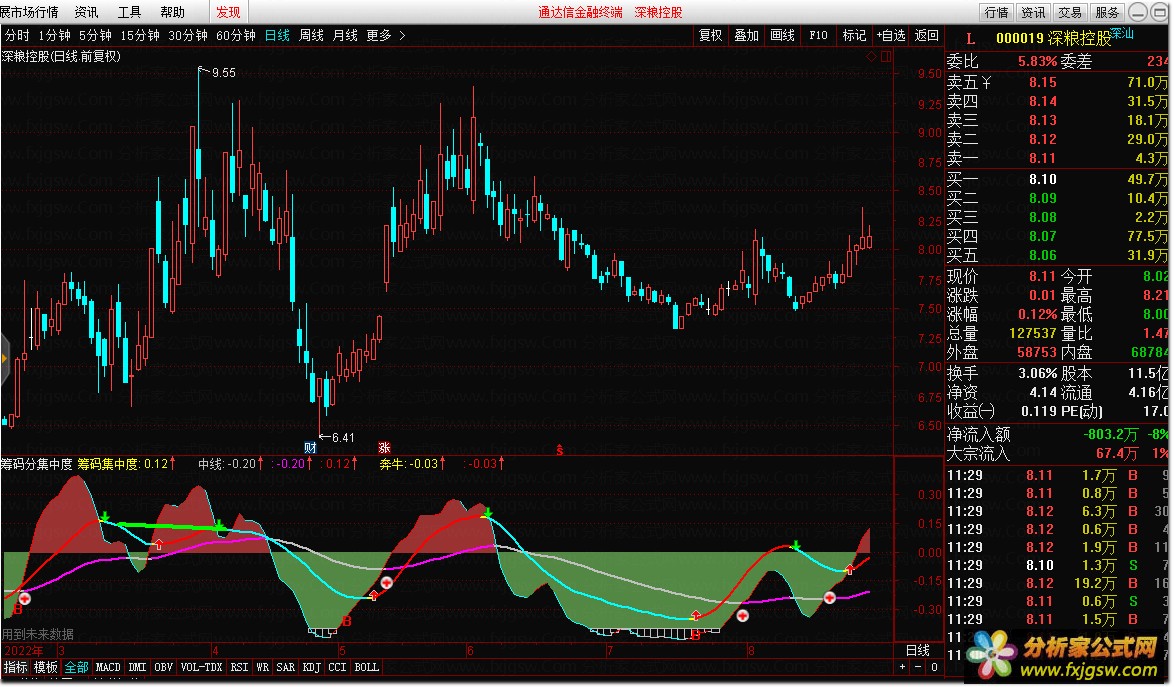Select the 5分钟 period tab
Viewport: 1174px width, 687px height.
coord(95,35)
